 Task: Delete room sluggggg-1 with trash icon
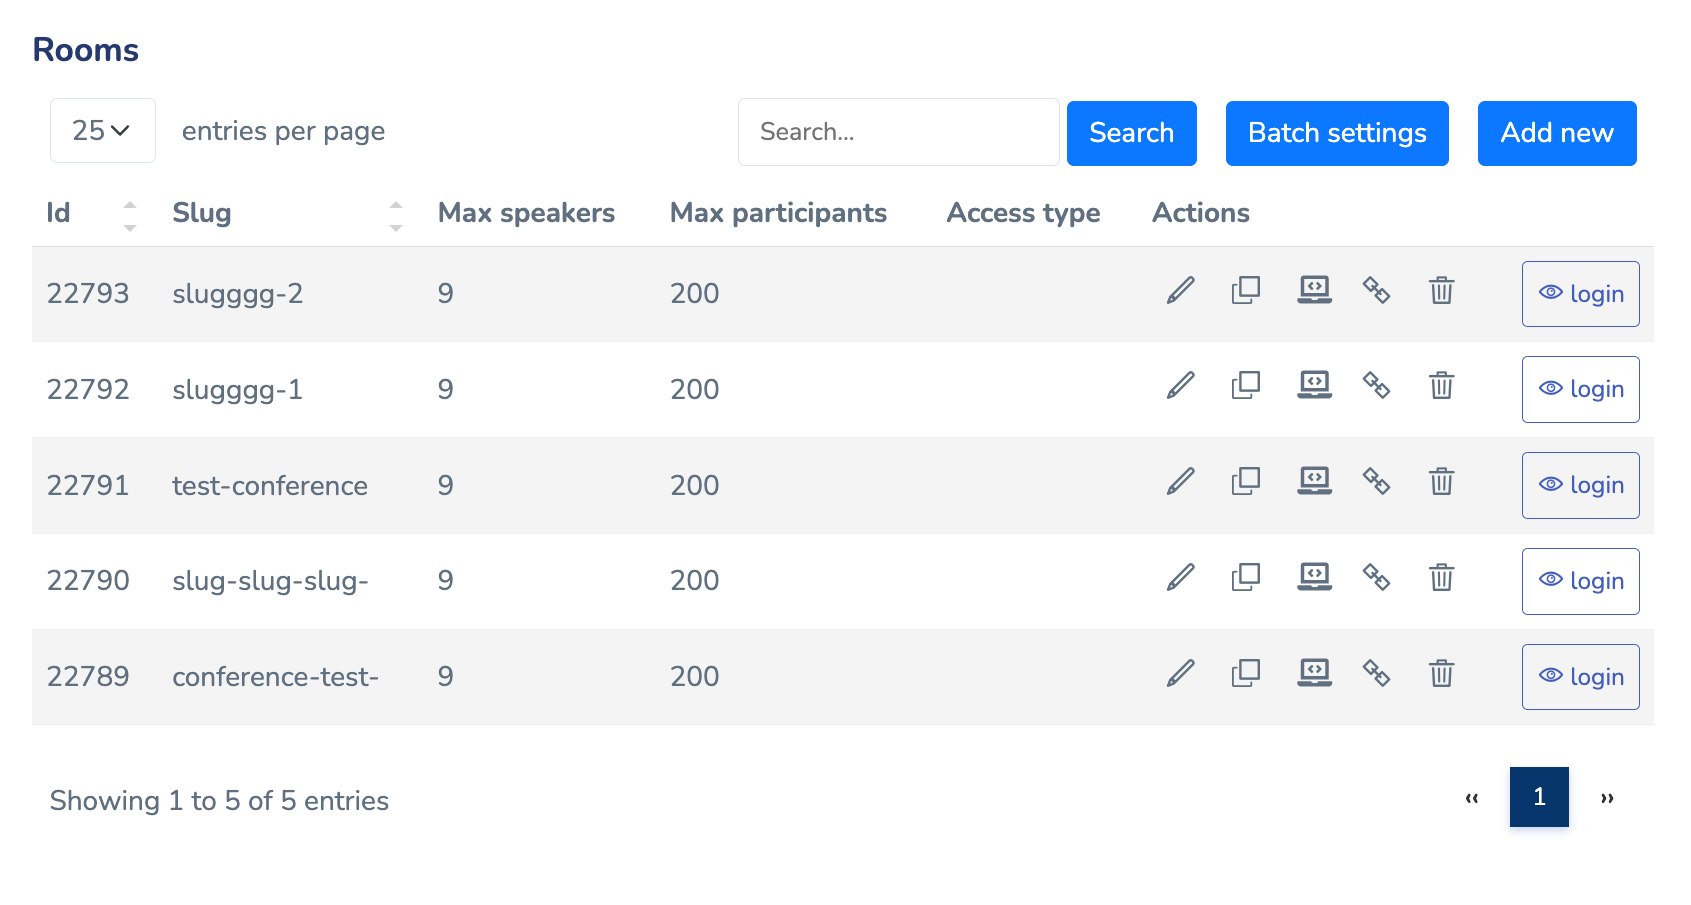pyautogui.click(x=1441, y=386)
